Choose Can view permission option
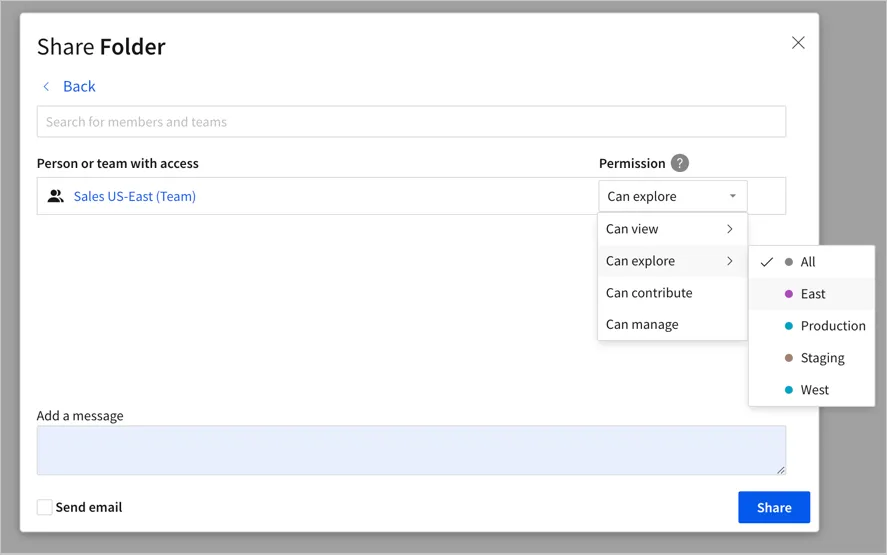Image resolution: width=887 pixels, height=555 pixels. pyautogui.click(x=672, y=229)
